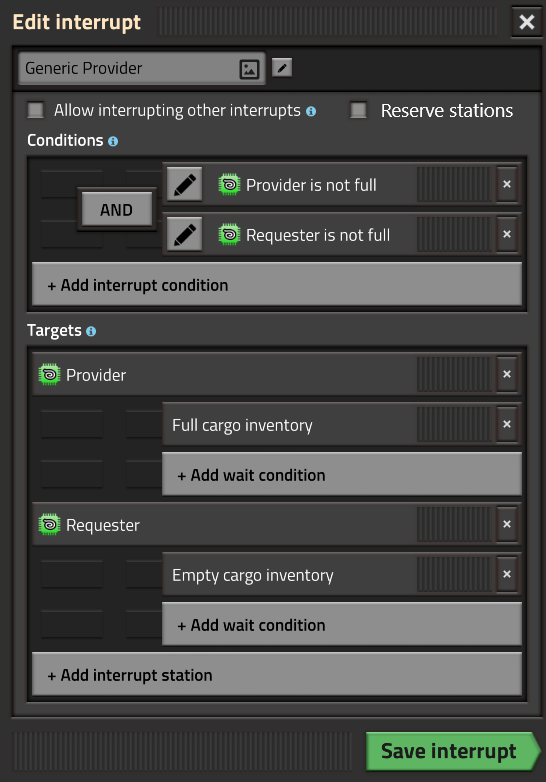
Task: Click the Generic Provider name field
Action: point(142,68)
